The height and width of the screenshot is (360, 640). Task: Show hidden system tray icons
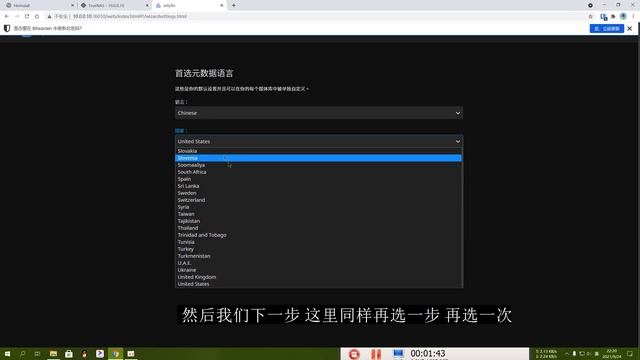[x=567, y=353]
